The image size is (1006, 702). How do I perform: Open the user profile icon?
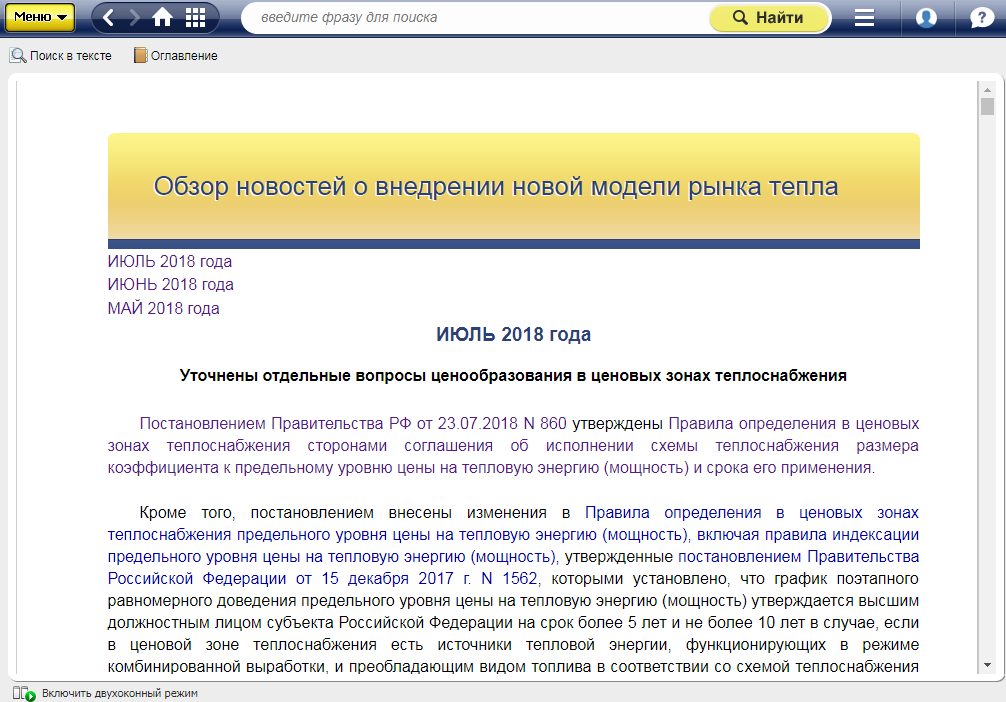click(926, 18)
